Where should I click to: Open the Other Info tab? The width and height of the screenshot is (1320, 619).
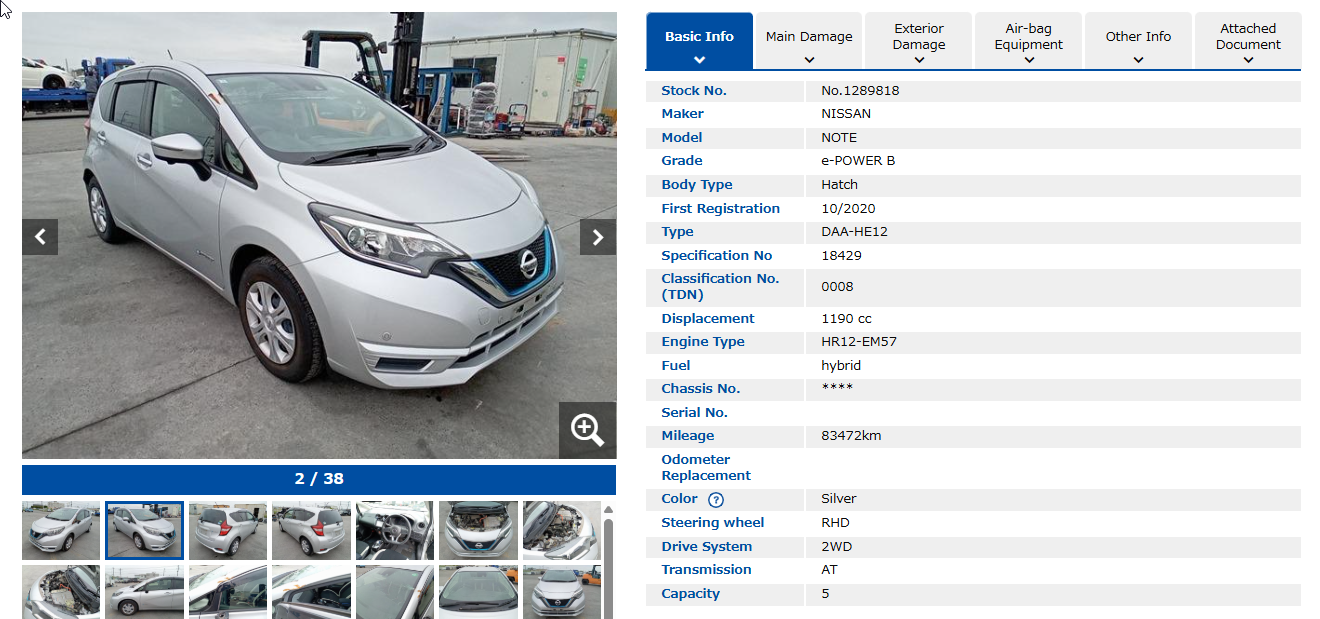pyautogui.click(x=1138, y=37)
